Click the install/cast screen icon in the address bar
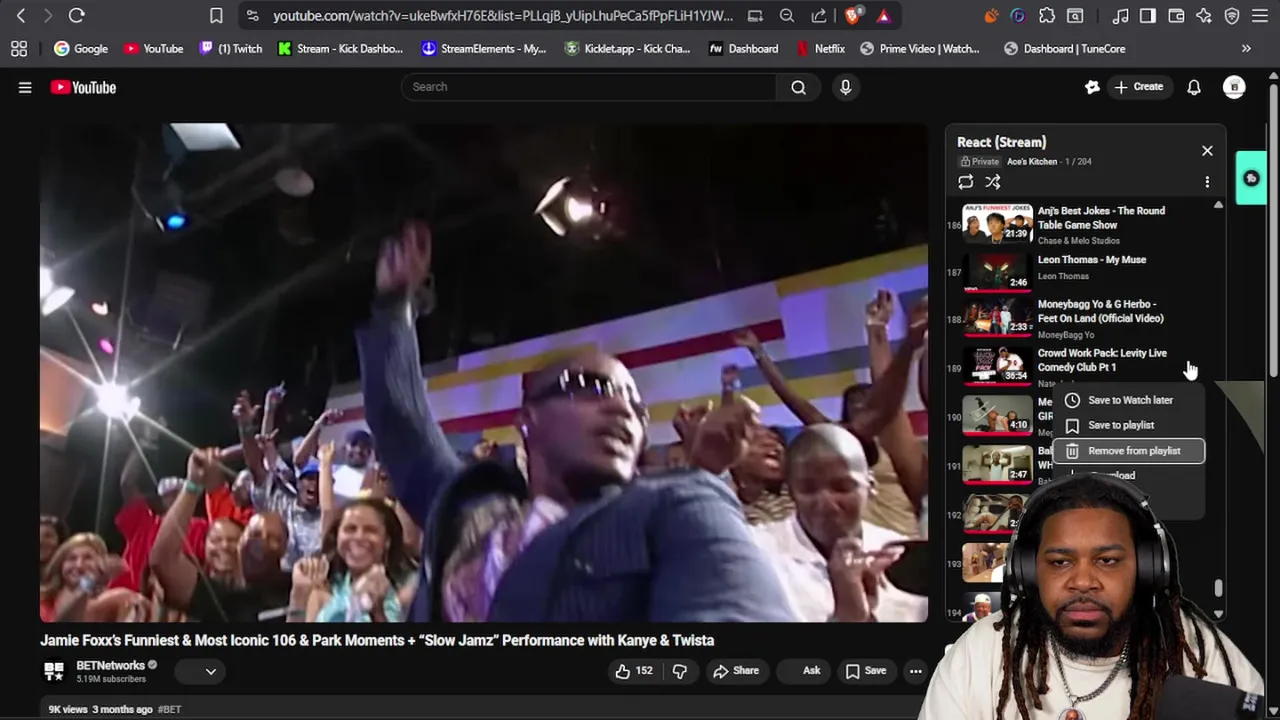The image size is (1280, 720). pos(755,16)
